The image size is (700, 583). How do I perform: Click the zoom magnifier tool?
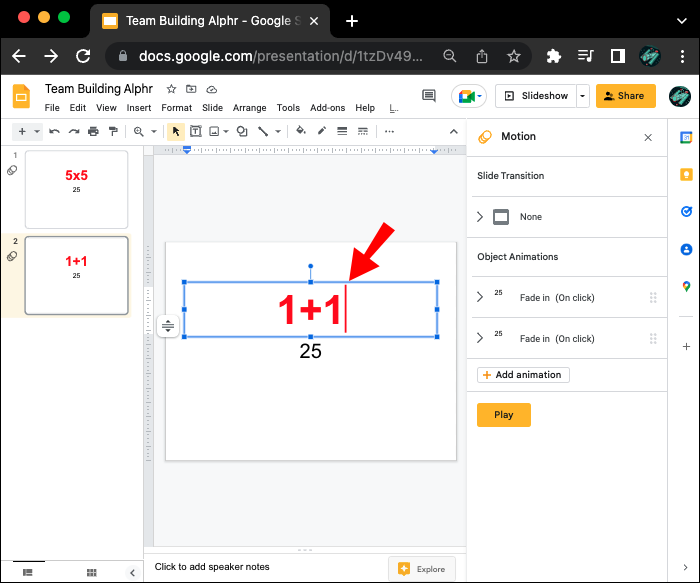pyautogui.click(x=138, y=131)
